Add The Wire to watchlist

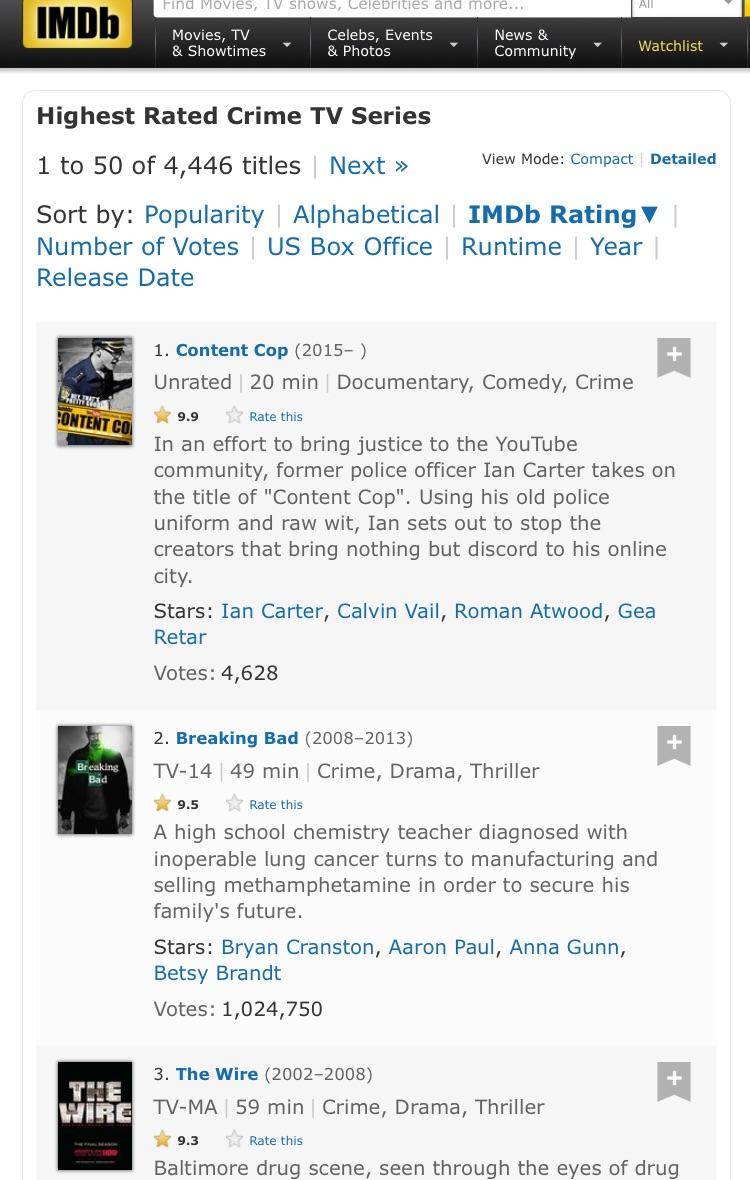(x=674, y=1080)
